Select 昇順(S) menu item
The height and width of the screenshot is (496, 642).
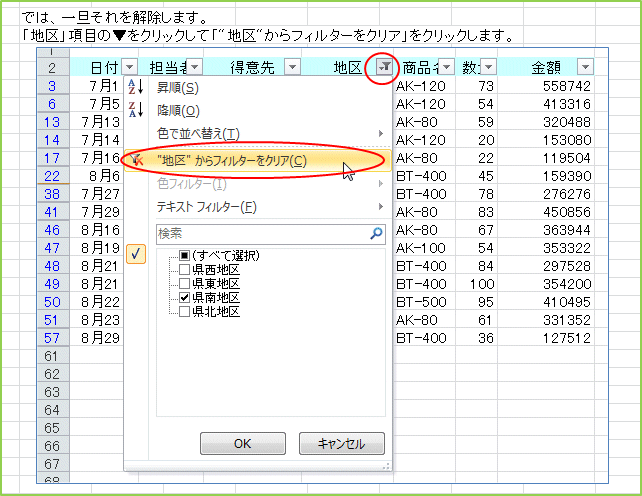[258, 87]
